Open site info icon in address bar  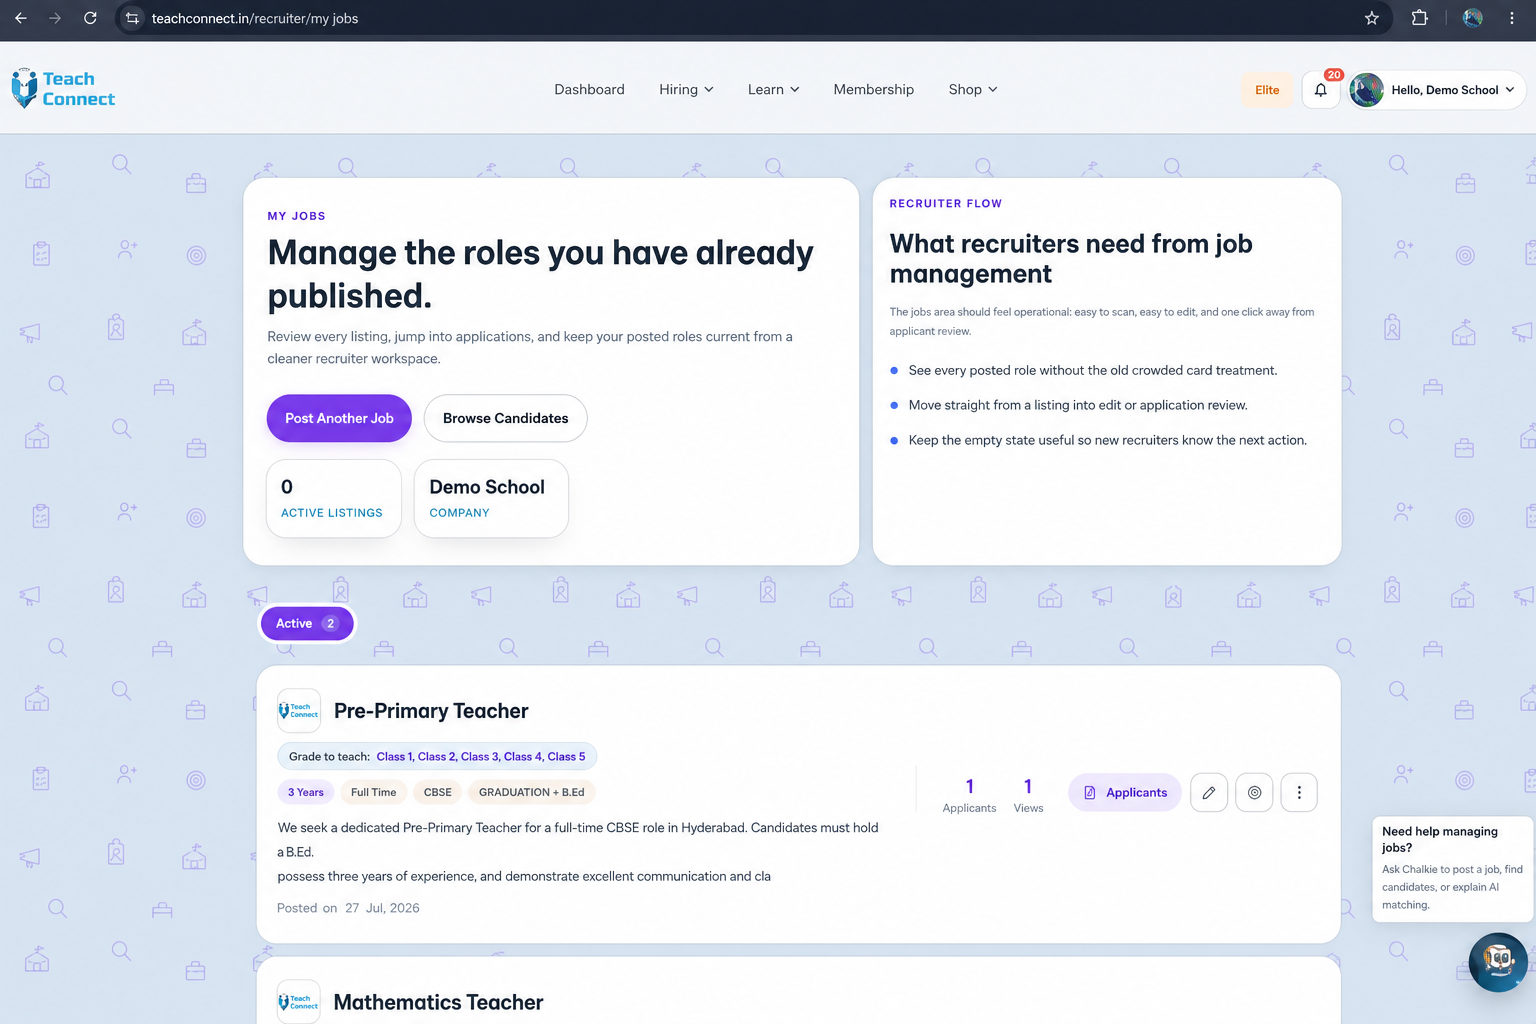tap(133, 18)
